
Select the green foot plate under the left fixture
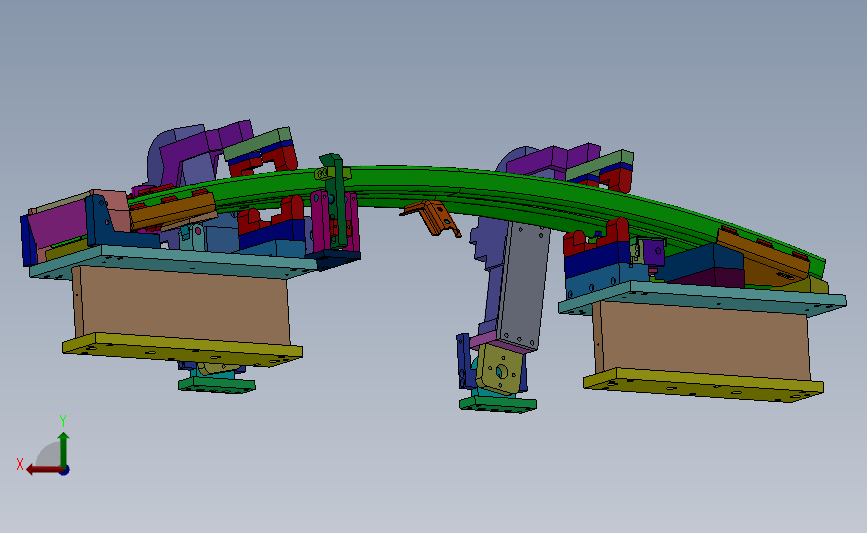(217, 384)
